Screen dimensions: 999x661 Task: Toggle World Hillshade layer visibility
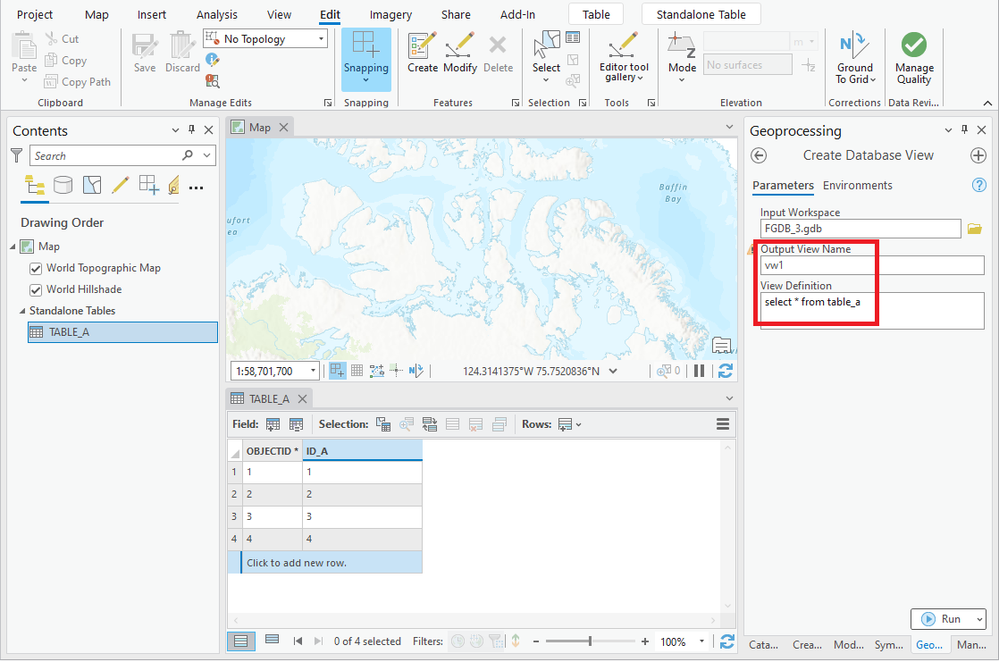tap(36, 289)
